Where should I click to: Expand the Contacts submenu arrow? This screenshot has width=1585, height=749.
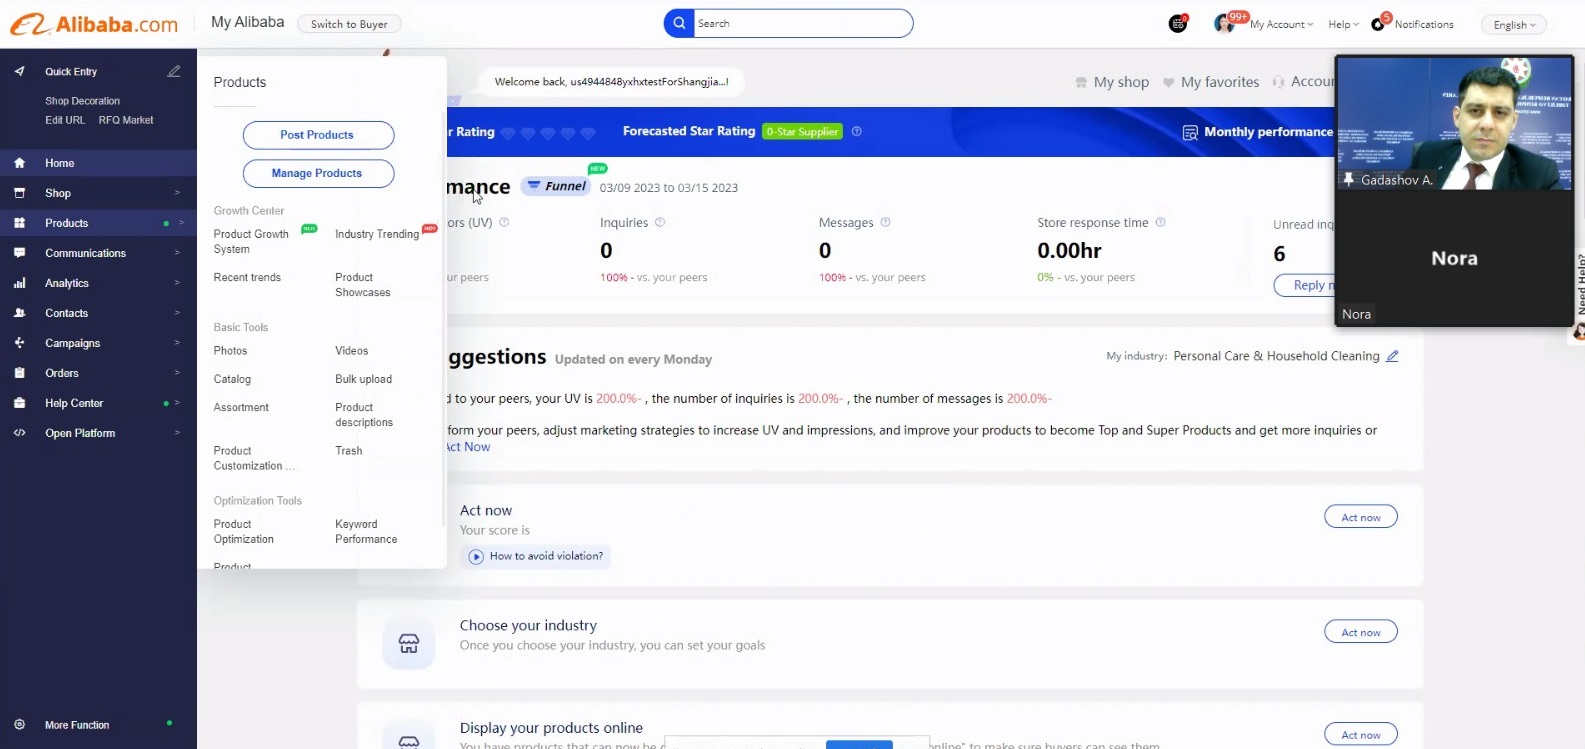pos(178,313)
